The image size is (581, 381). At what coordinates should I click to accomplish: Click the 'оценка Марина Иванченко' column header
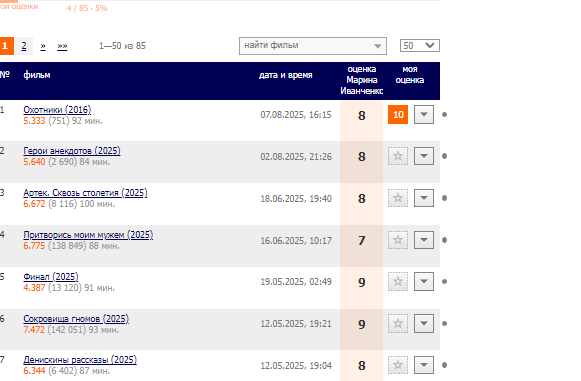click(x=362, y=80)
